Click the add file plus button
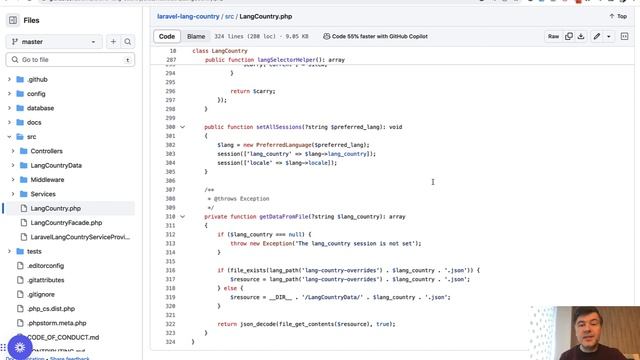 pyautogui.click(x=113, y=42)
